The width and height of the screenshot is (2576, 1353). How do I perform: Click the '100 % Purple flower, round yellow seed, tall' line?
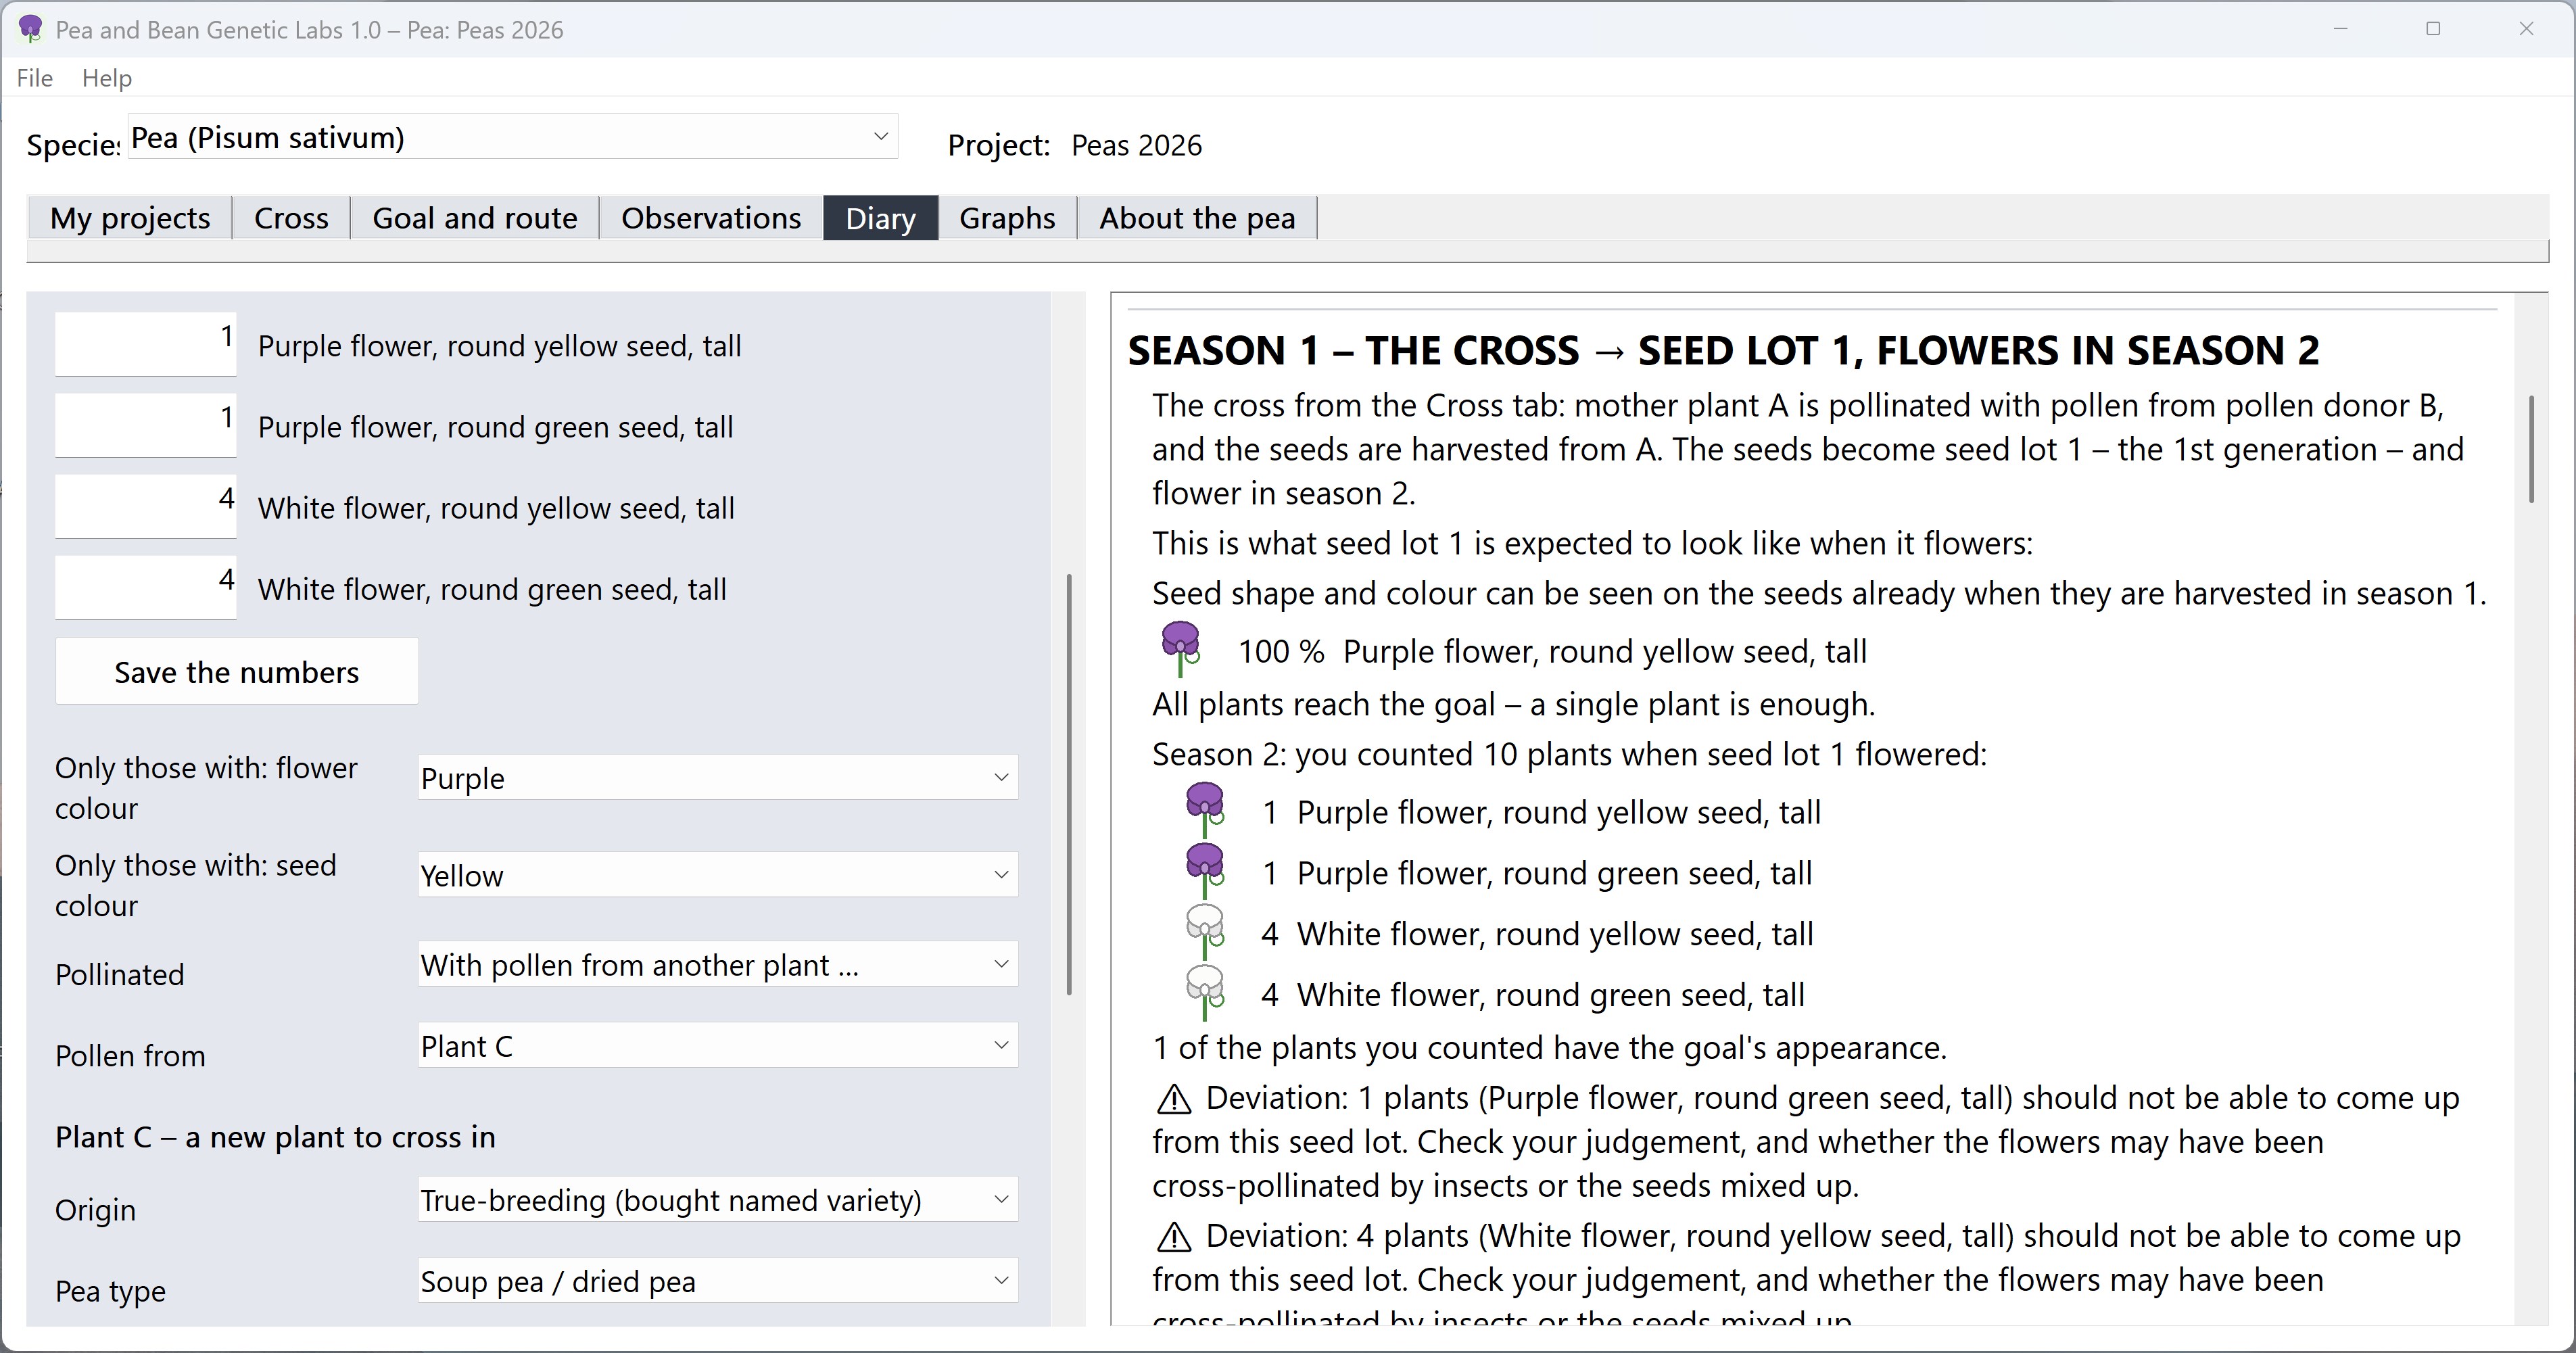point(1552,651)
